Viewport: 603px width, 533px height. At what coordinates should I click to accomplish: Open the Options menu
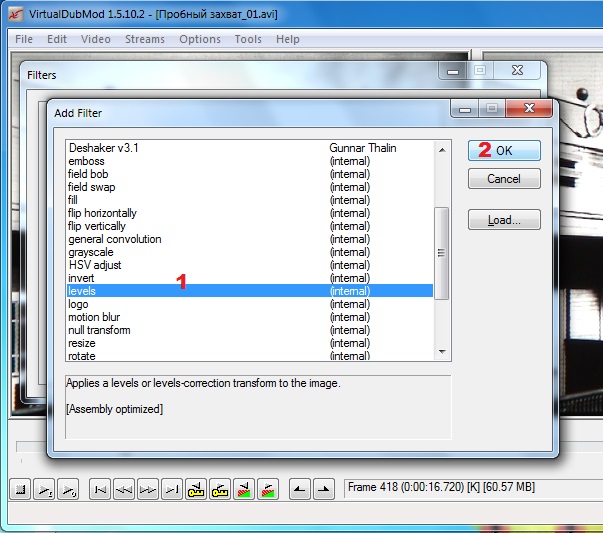200,39
